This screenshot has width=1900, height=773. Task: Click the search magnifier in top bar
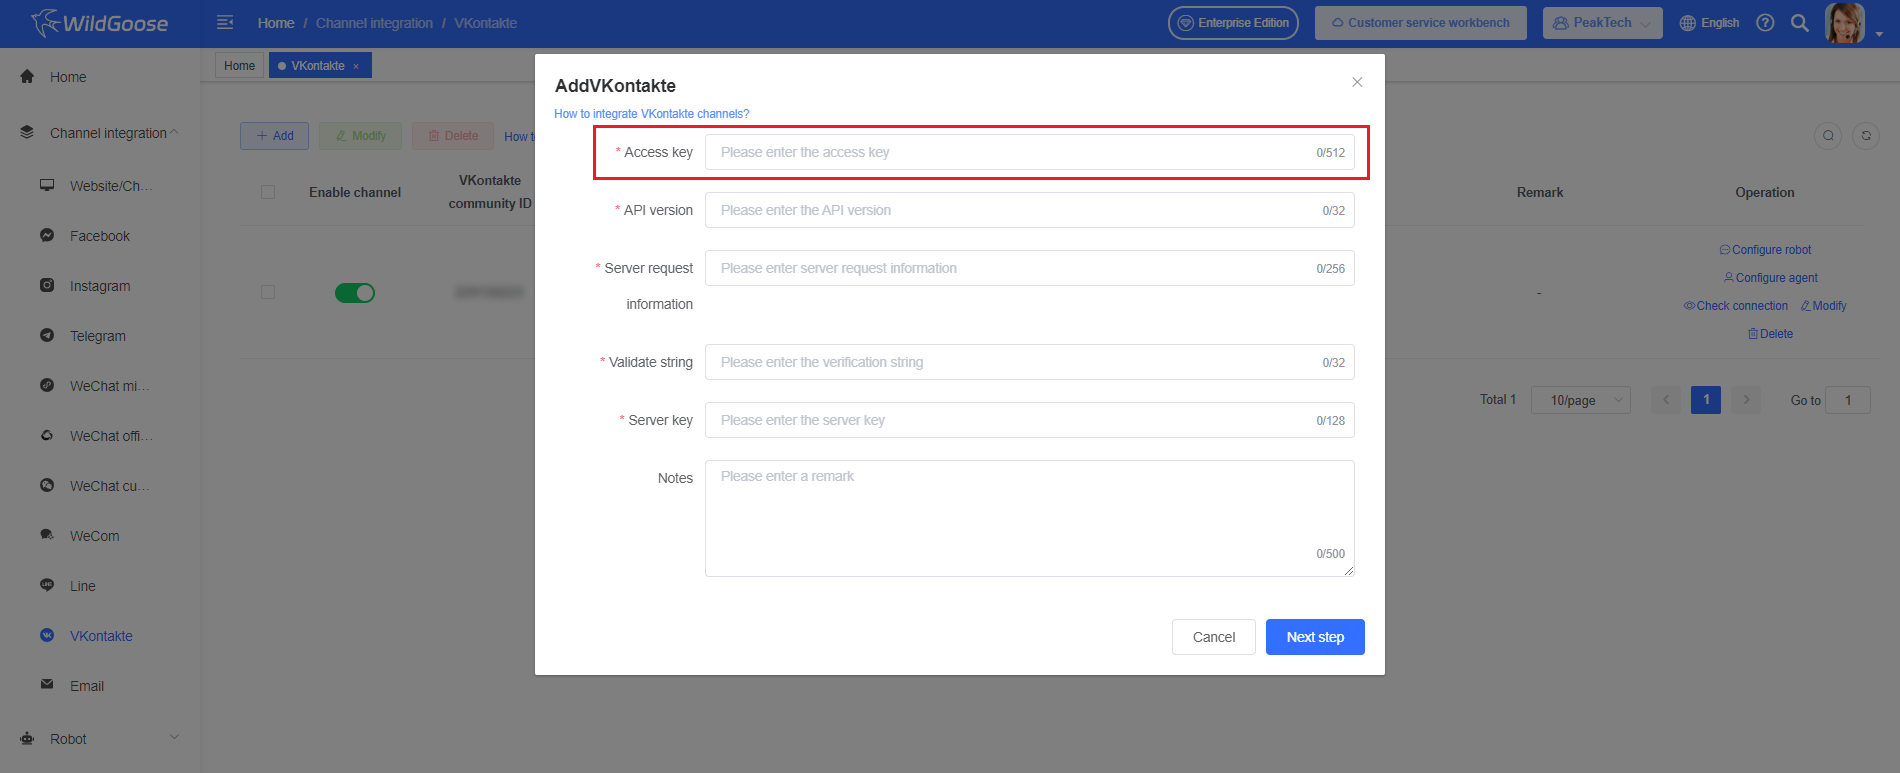tap(1799, 22)
